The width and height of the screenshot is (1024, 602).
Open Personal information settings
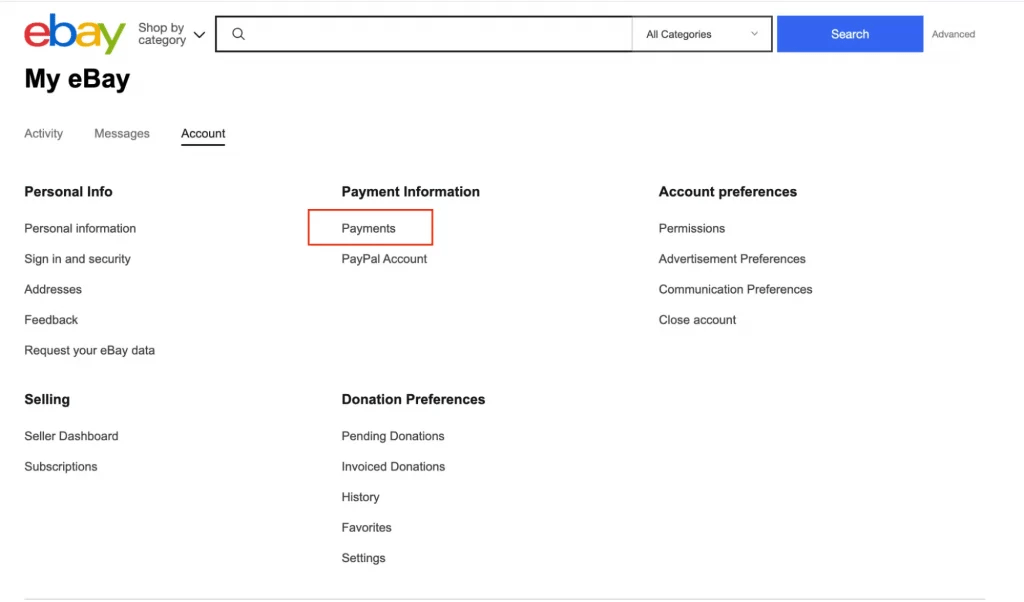79,228
